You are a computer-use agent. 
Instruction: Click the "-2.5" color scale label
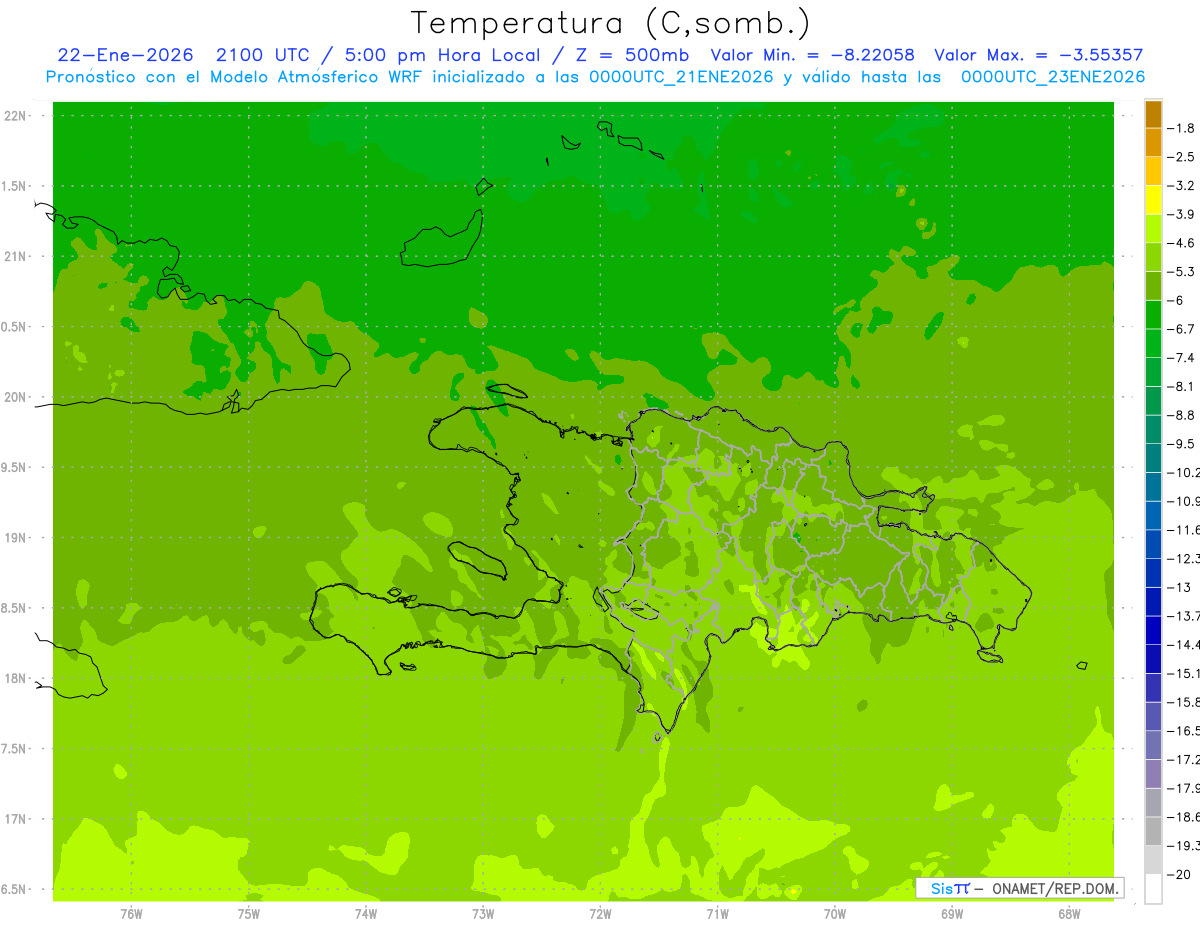(x=1182, y=157)
